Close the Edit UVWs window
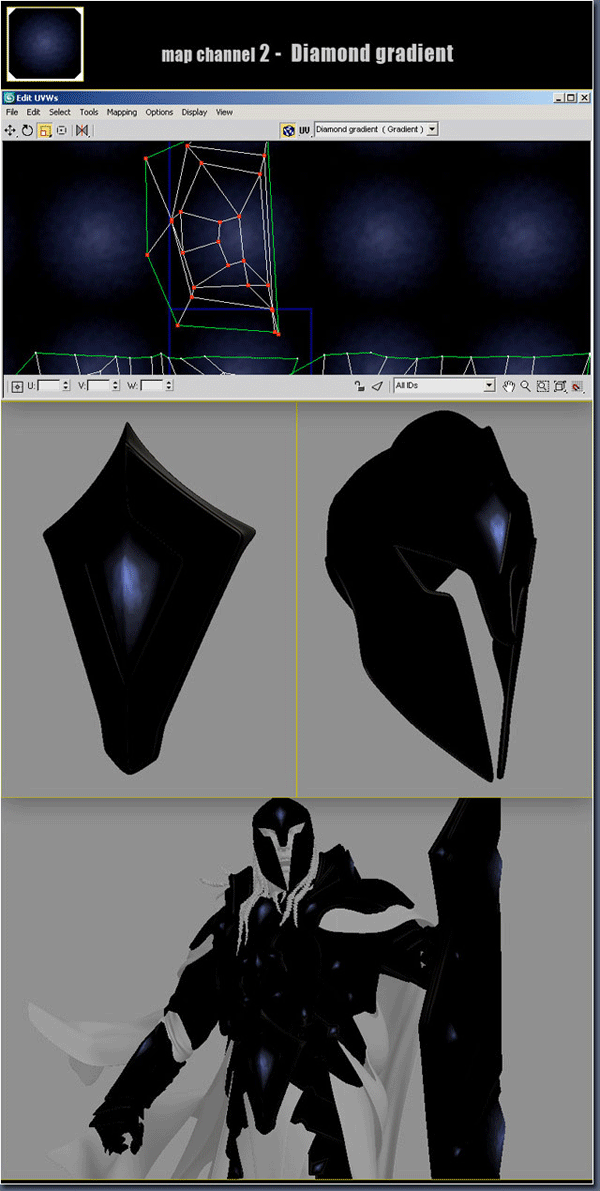Viewport: 600px width, 1191px height. coord(584,98)
